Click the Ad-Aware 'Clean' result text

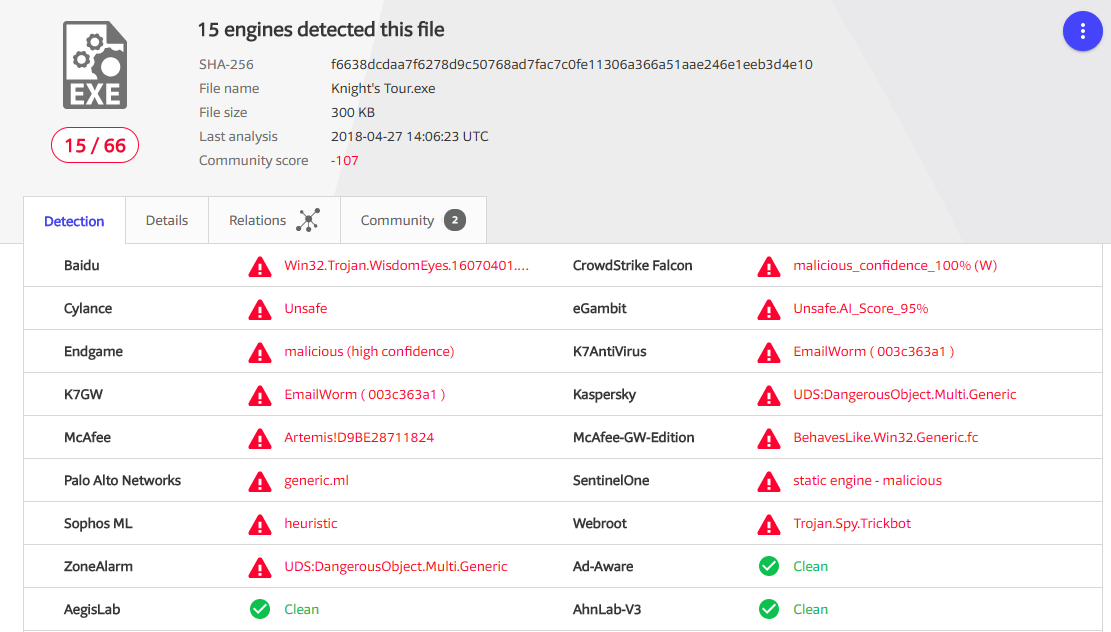click(x=811, y=567)
